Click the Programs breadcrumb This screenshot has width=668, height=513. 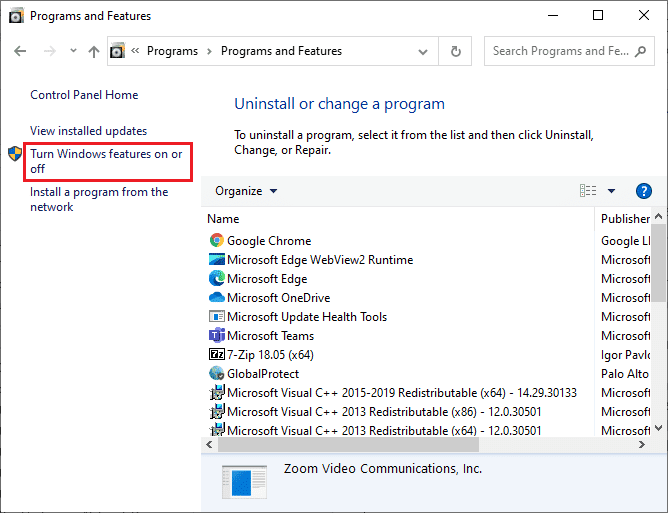[172, 51]
